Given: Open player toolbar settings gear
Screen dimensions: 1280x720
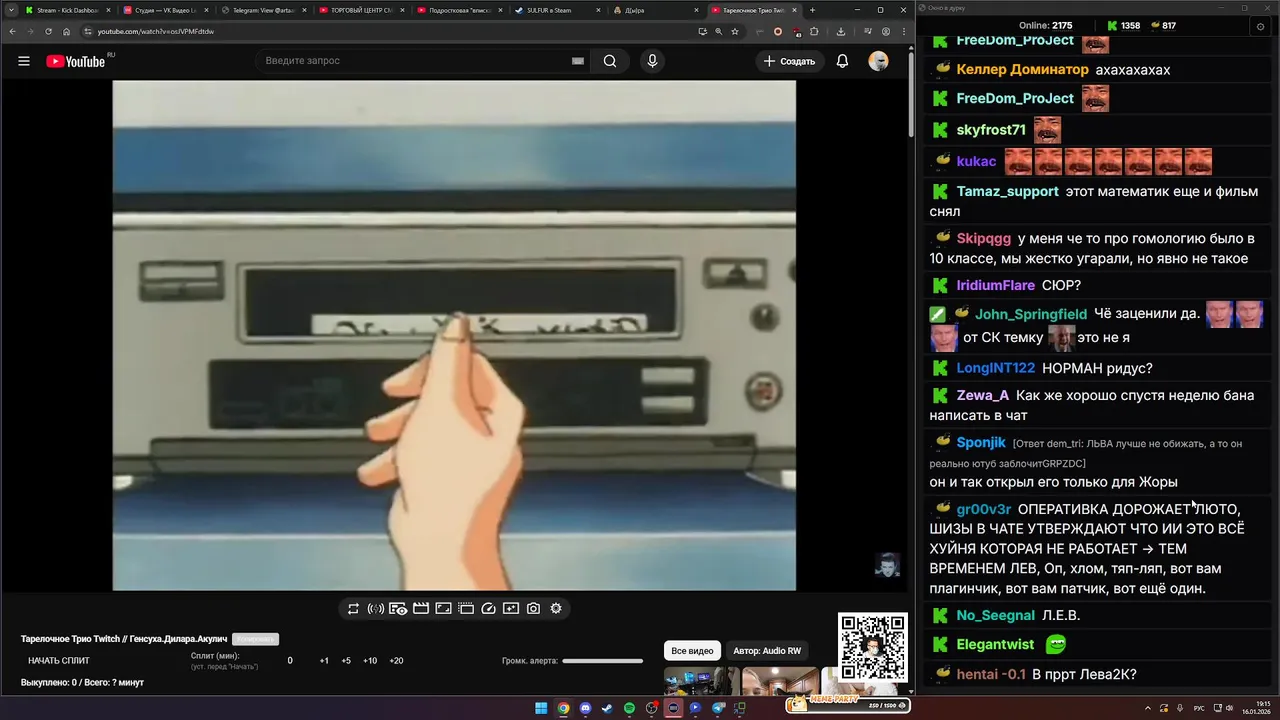Looking at the screenshot, I should (556, 608).
